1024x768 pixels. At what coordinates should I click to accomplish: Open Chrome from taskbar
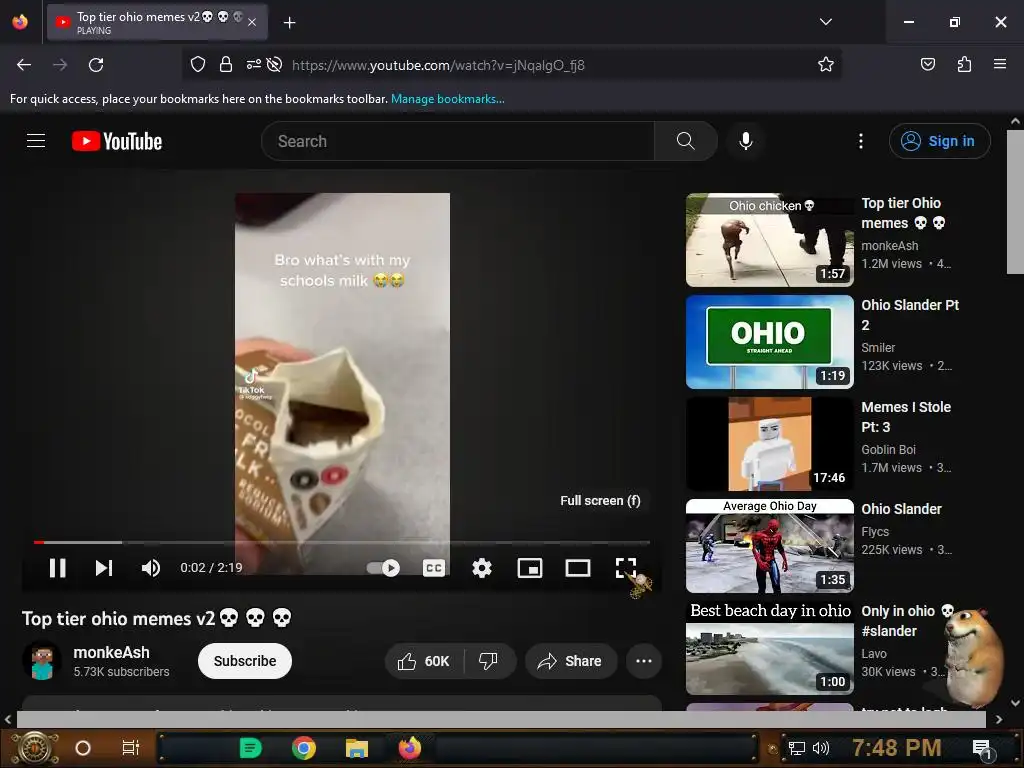coord(304,748)
